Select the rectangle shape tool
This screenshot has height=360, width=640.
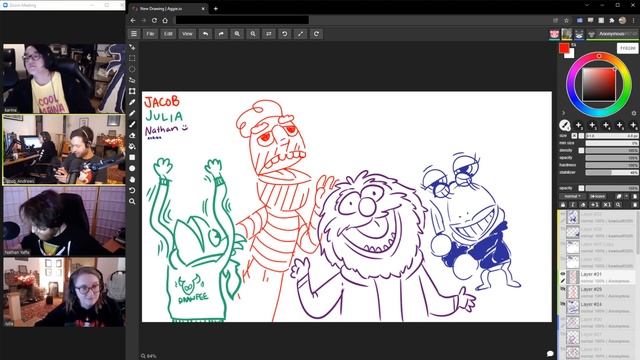tap(132, 158)
